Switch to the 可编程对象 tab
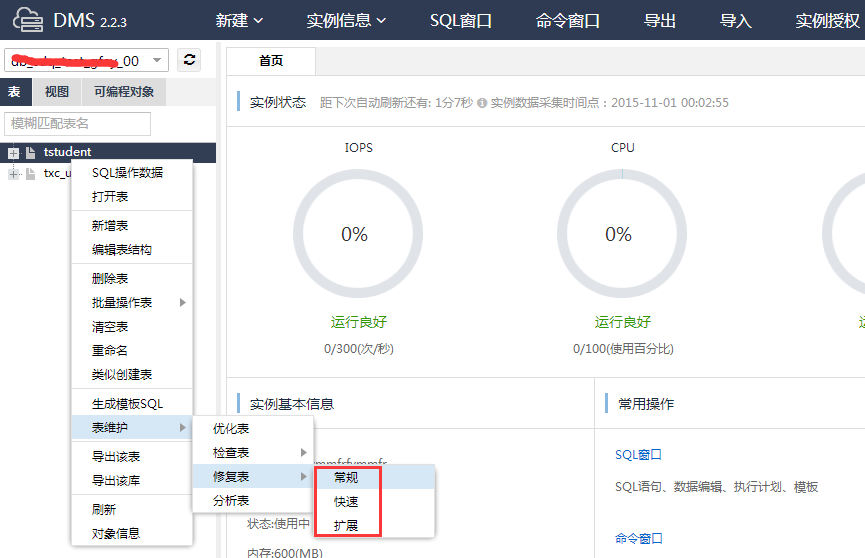865x558 pixels. (x=124, y=92)
